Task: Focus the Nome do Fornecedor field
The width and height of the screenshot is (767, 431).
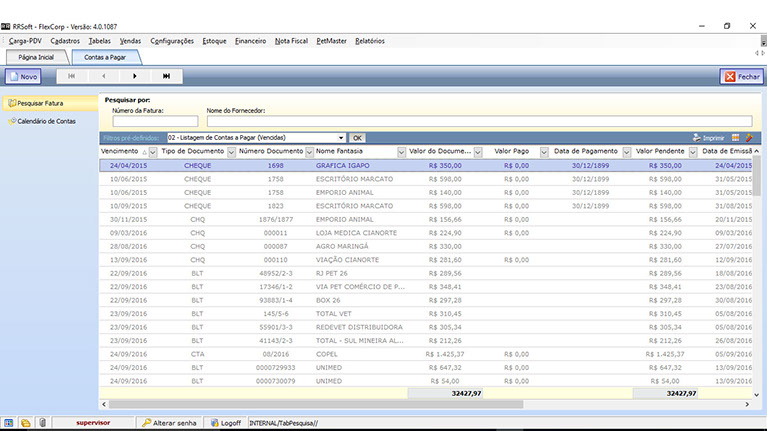Action: coord(479,121)
